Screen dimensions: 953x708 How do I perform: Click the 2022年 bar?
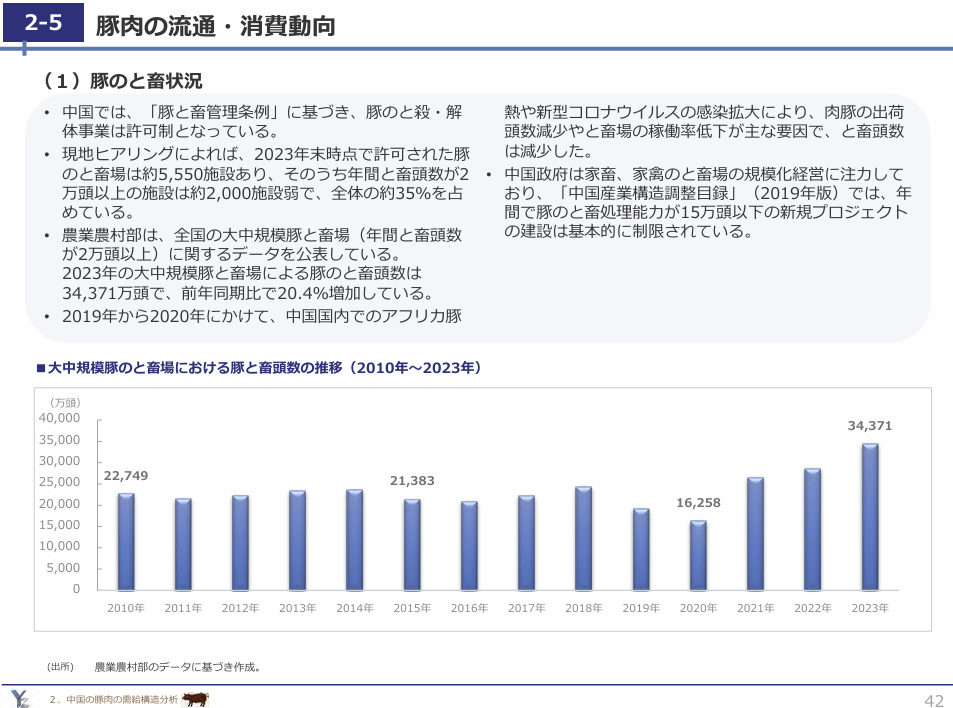[x=813, y=529]
